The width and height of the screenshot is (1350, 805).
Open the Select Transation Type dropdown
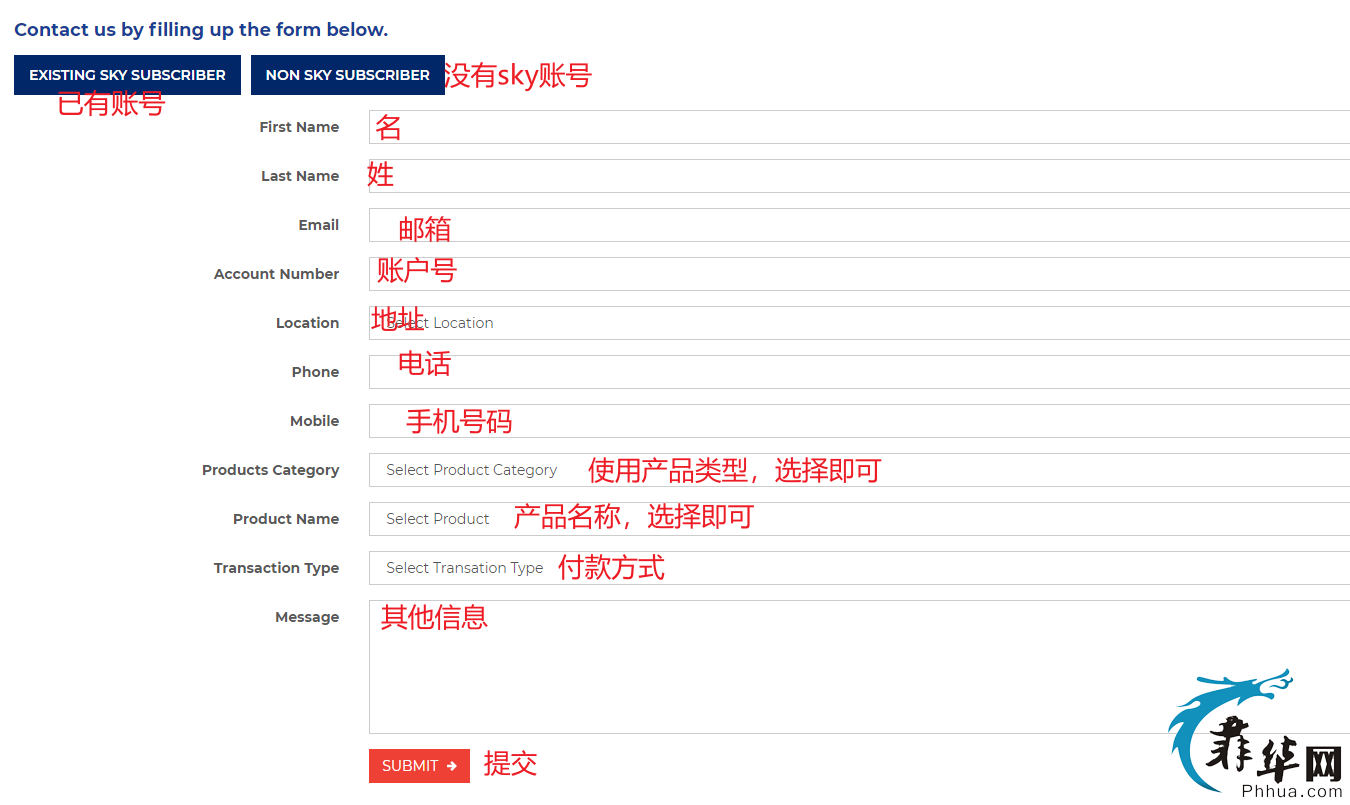859,568
